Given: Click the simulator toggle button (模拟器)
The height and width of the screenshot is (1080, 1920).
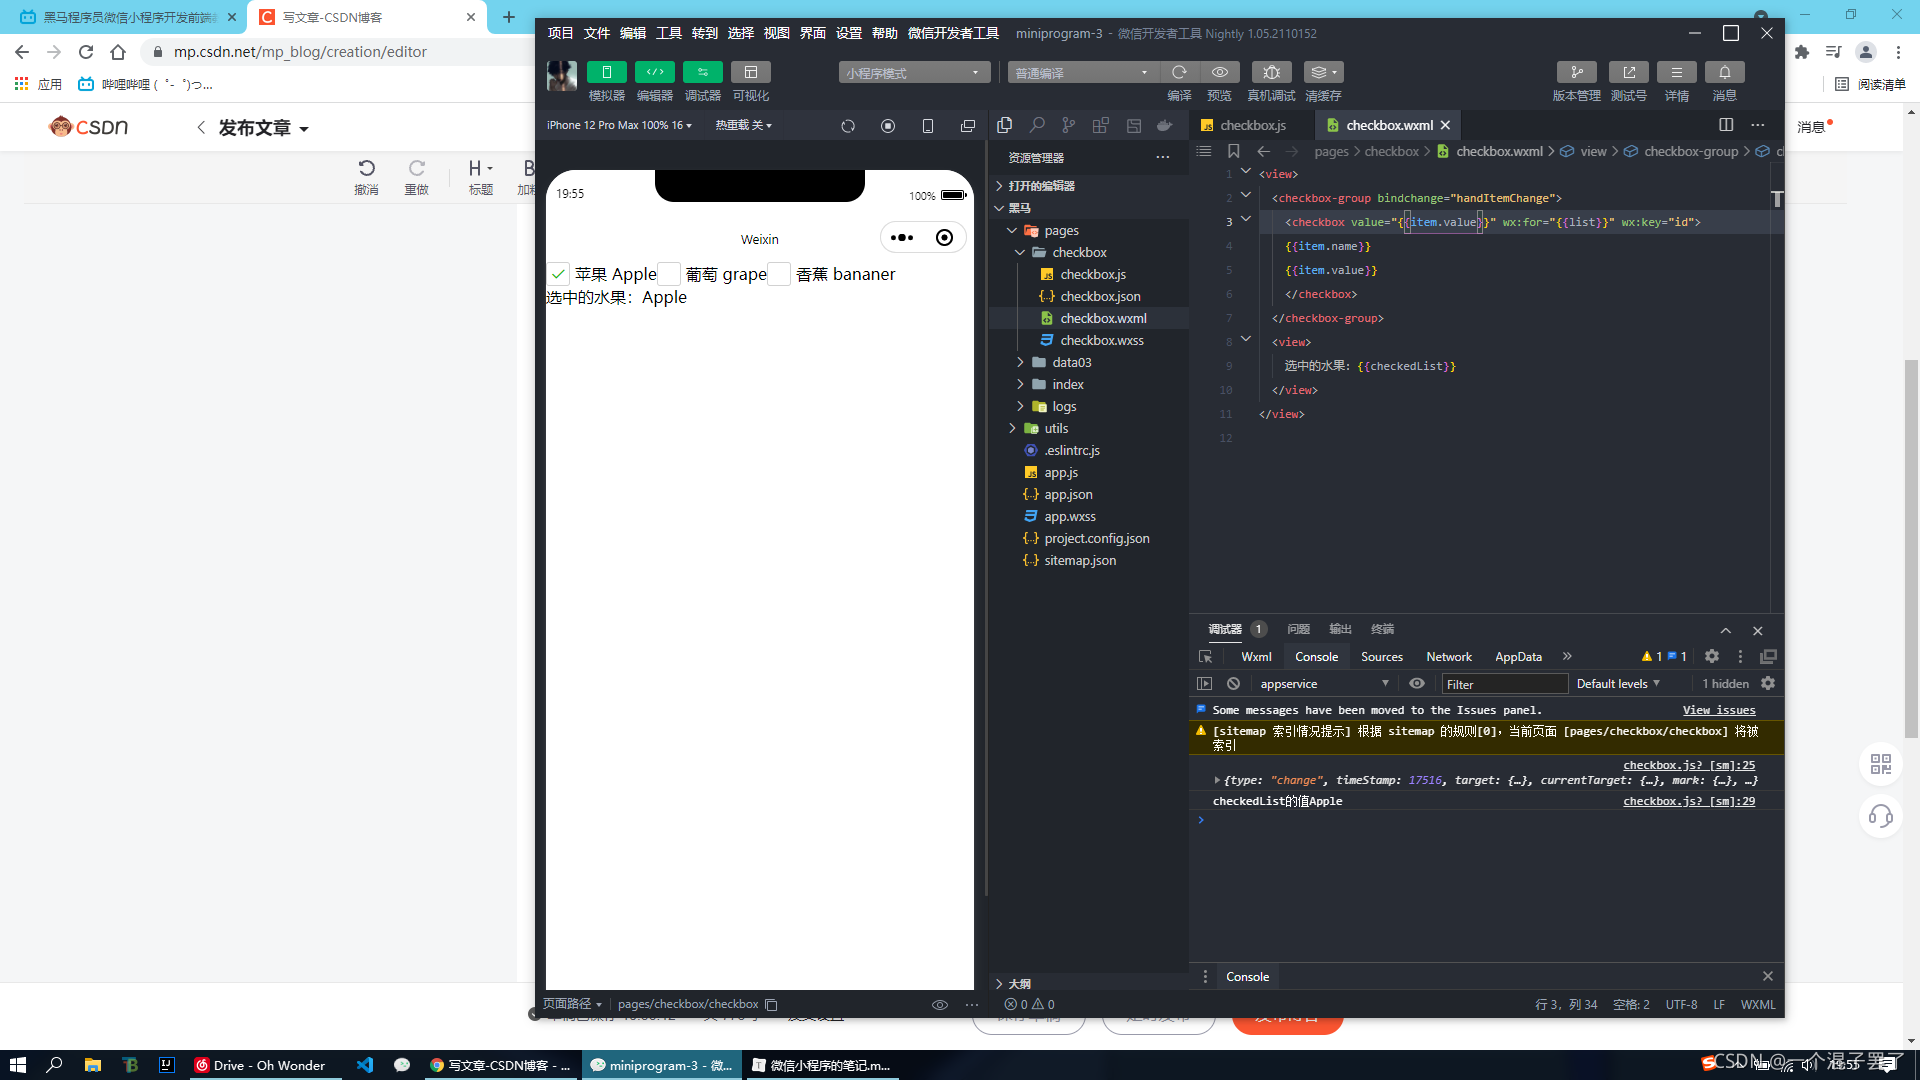Looking at the screenshot, I should point(606,72).
